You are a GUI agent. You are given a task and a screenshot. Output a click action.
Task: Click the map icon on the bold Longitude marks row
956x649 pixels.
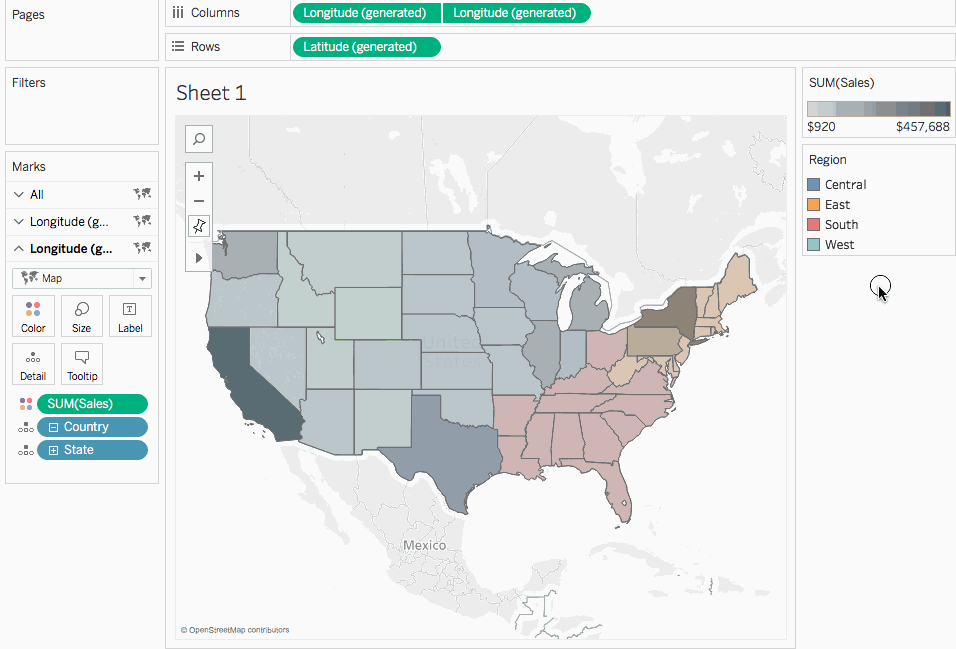[142, 248]
